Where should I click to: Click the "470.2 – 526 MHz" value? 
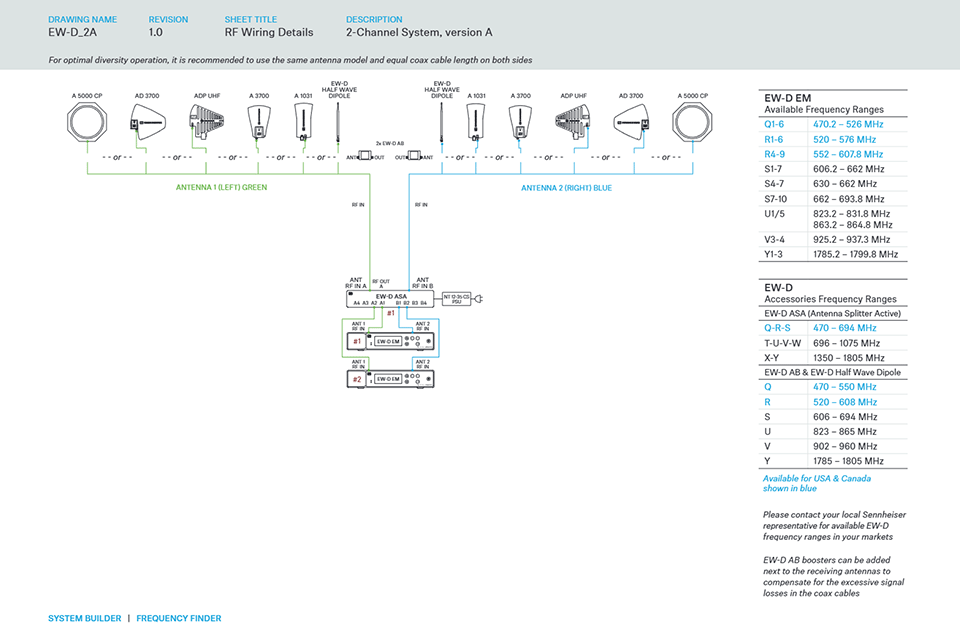[x=848, y=124]
